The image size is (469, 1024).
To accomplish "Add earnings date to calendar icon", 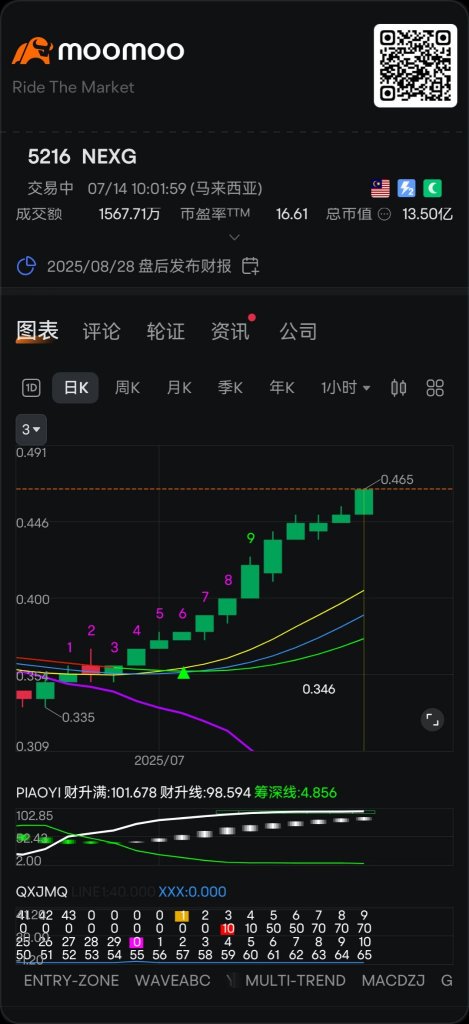I will point(250,266).
